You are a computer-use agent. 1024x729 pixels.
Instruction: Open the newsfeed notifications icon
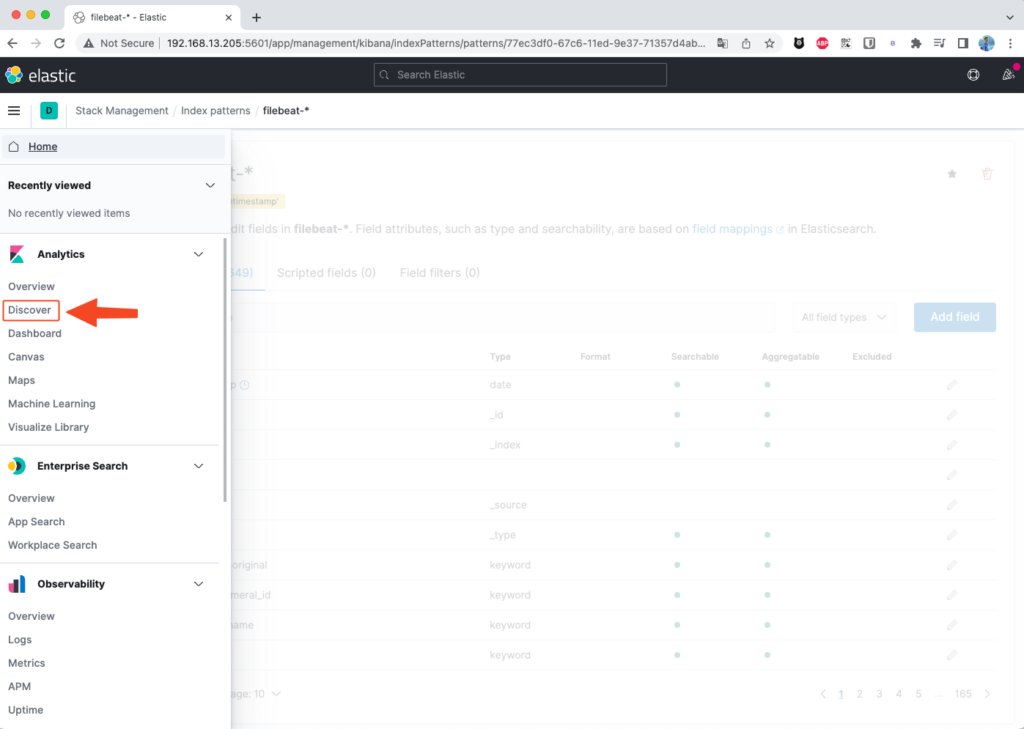[x=1008, y=75]
